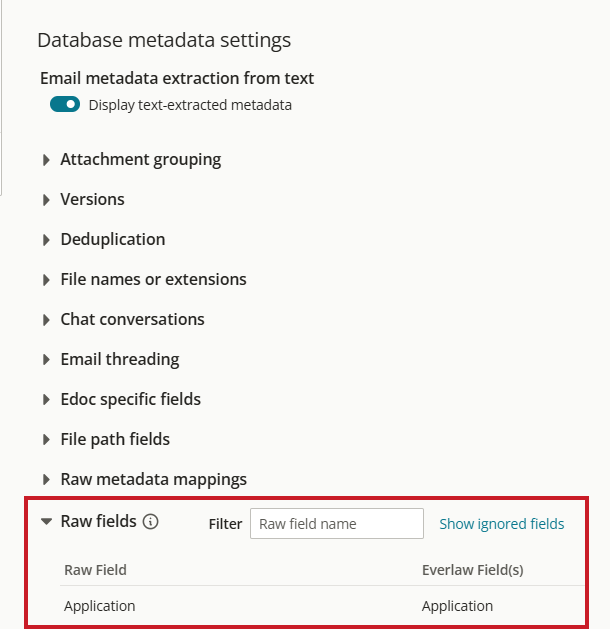Image resolution: width=610 pixels, height=629 pixels.
Task: Click the Raw fields info icon
Action: (x=151, y=521)
